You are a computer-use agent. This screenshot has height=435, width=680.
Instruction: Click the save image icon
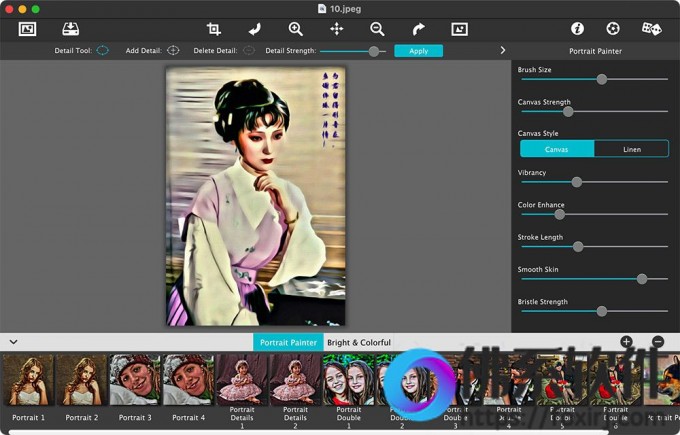point(71,29)
